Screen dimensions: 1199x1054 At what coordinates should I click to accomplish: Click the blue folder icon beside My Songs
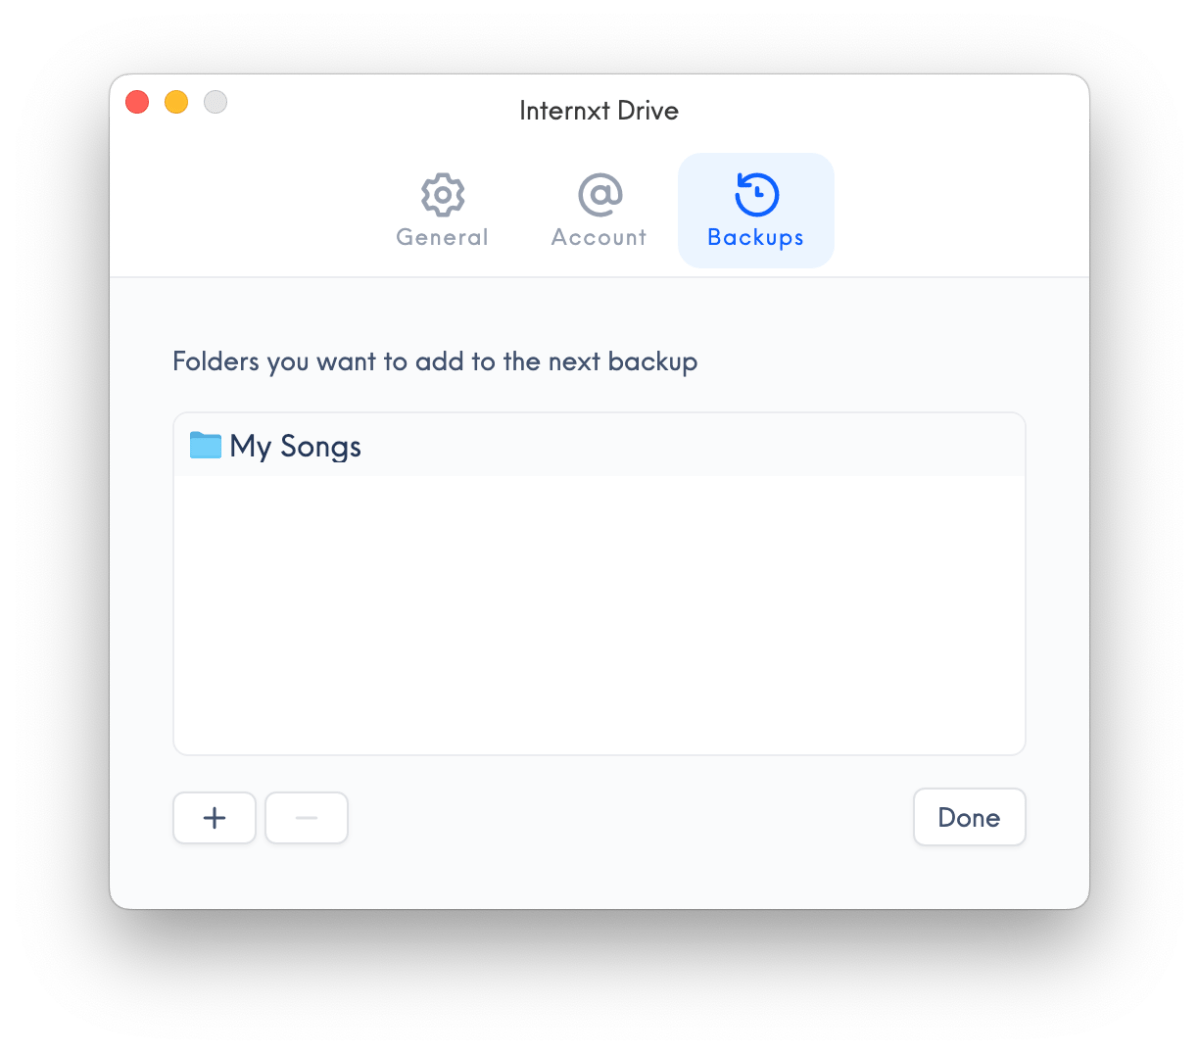(205, 445)
